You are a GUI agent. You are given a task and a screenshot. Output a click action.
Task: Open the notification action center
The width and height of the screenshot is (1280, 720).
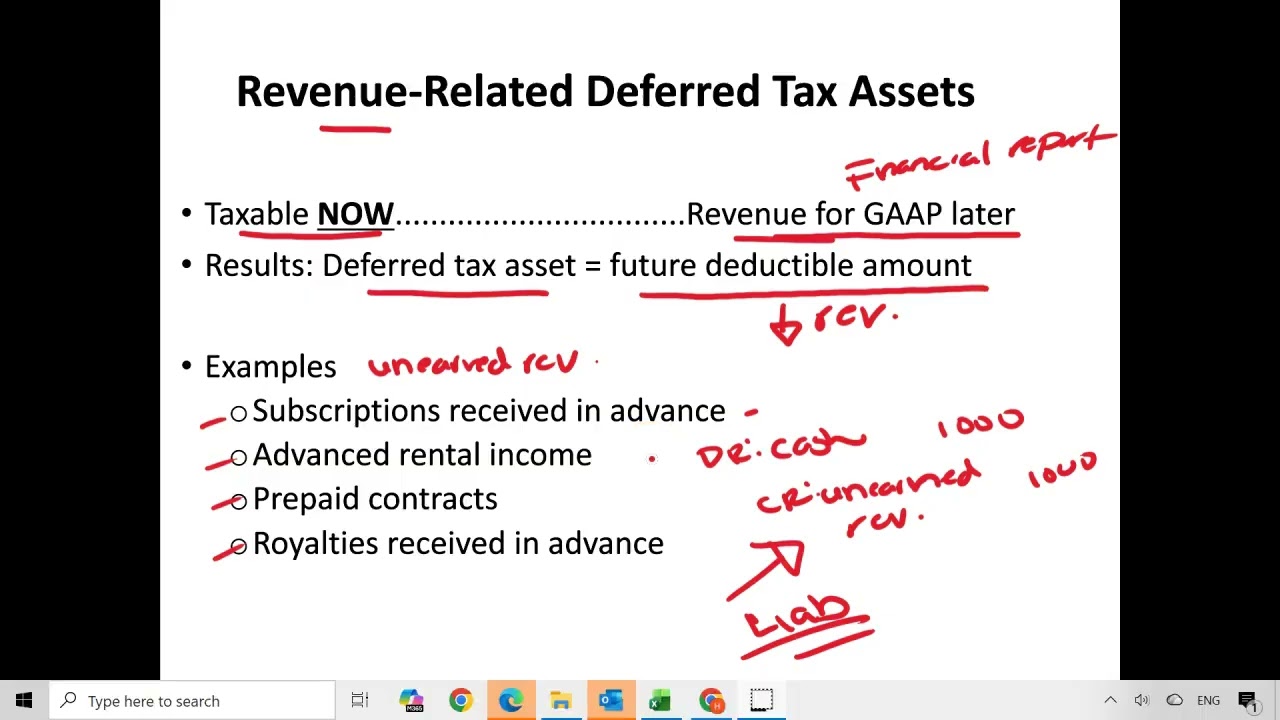[x=1248, y=701]
